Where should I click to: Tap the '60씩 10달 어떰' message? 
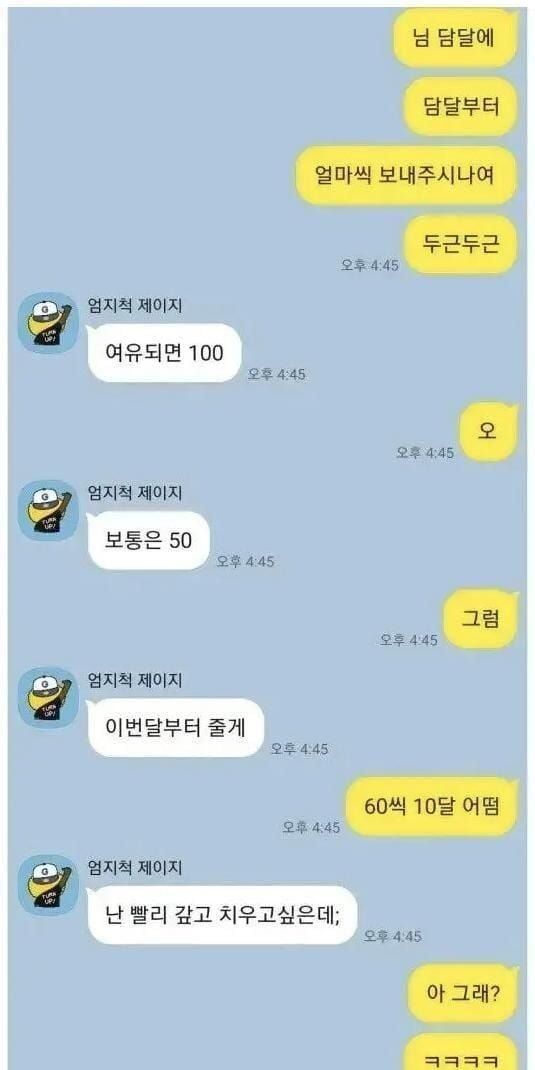(432, 807)
